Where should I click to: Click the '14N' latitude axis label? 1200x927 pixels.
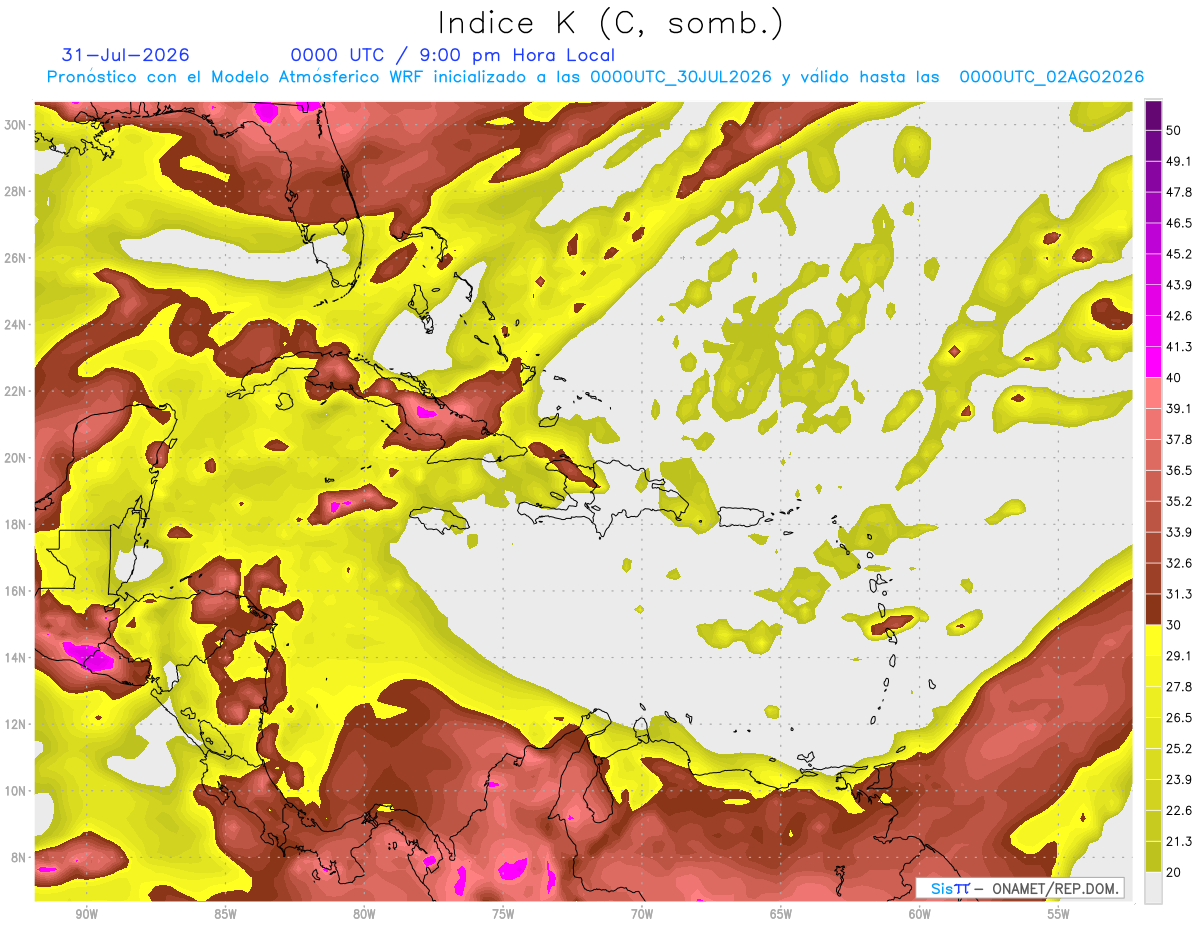click(15, 658)
